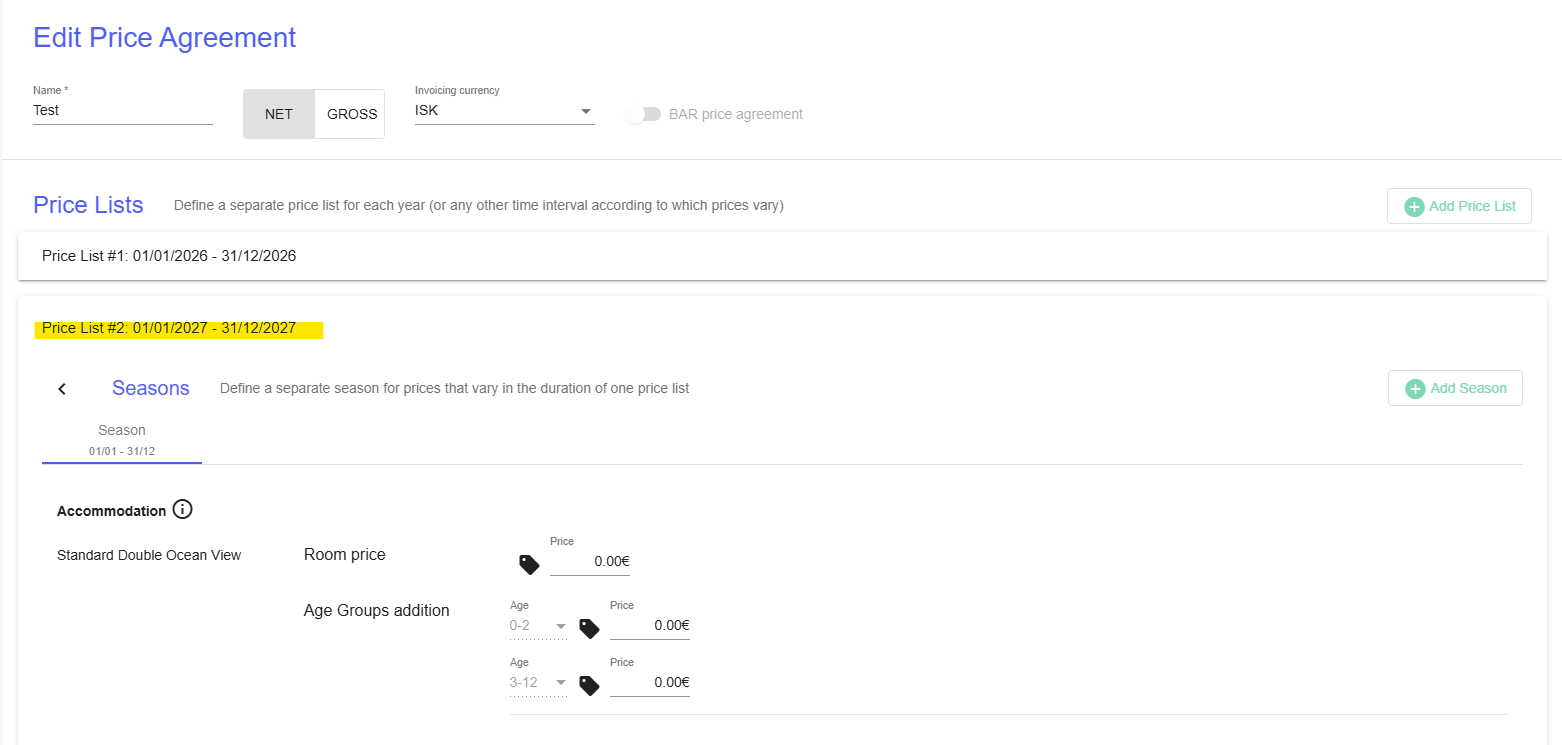This screenshot has width=1562, height=745.
Task: Select the GROSS pricing option
Action: [351, 114]
